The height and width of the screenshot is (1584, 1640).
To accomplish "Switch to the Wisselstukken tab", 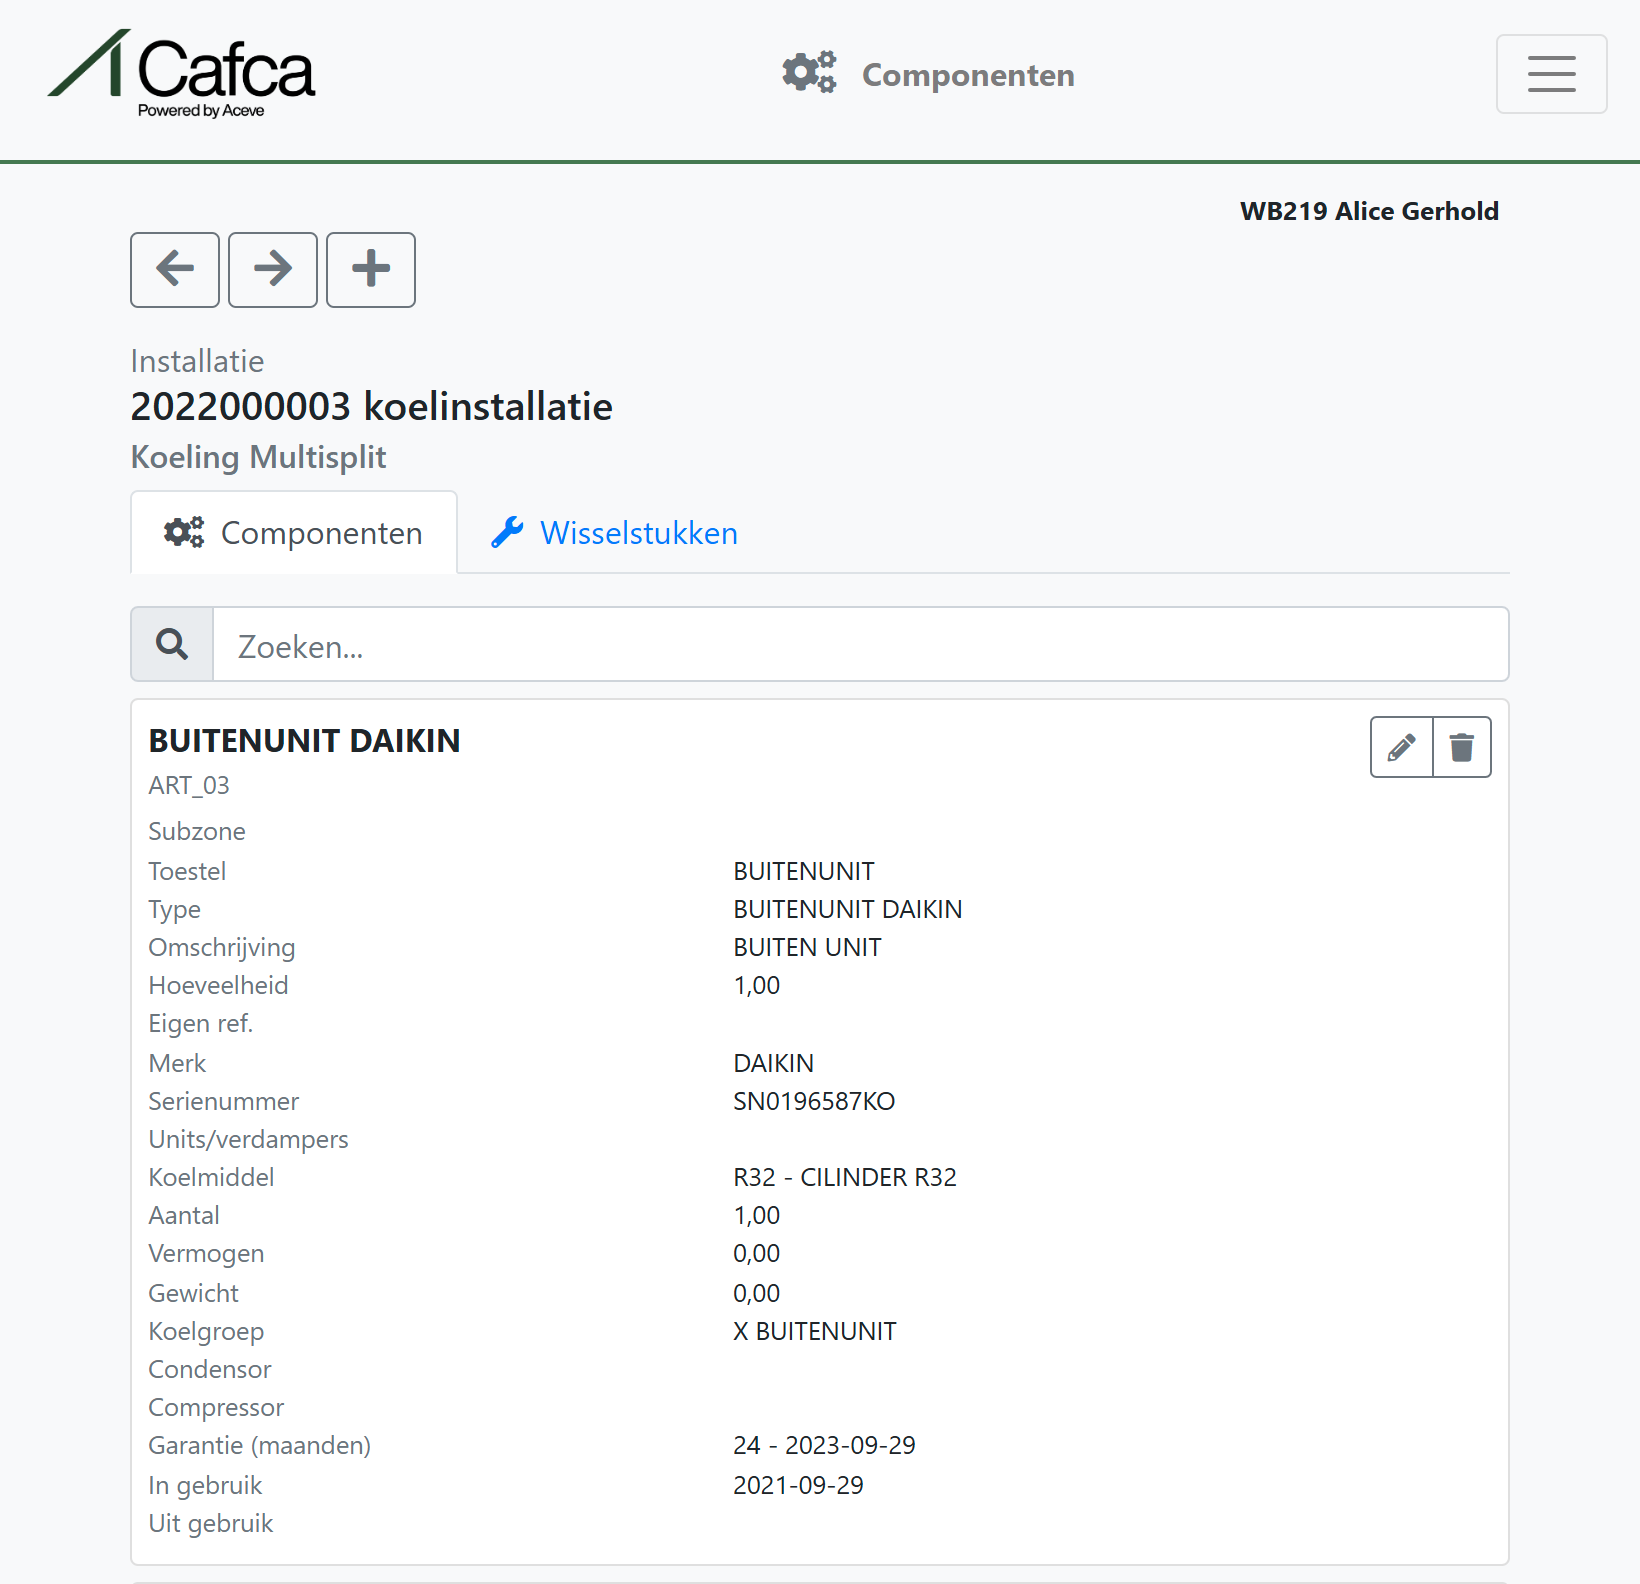I will [615, 532].
